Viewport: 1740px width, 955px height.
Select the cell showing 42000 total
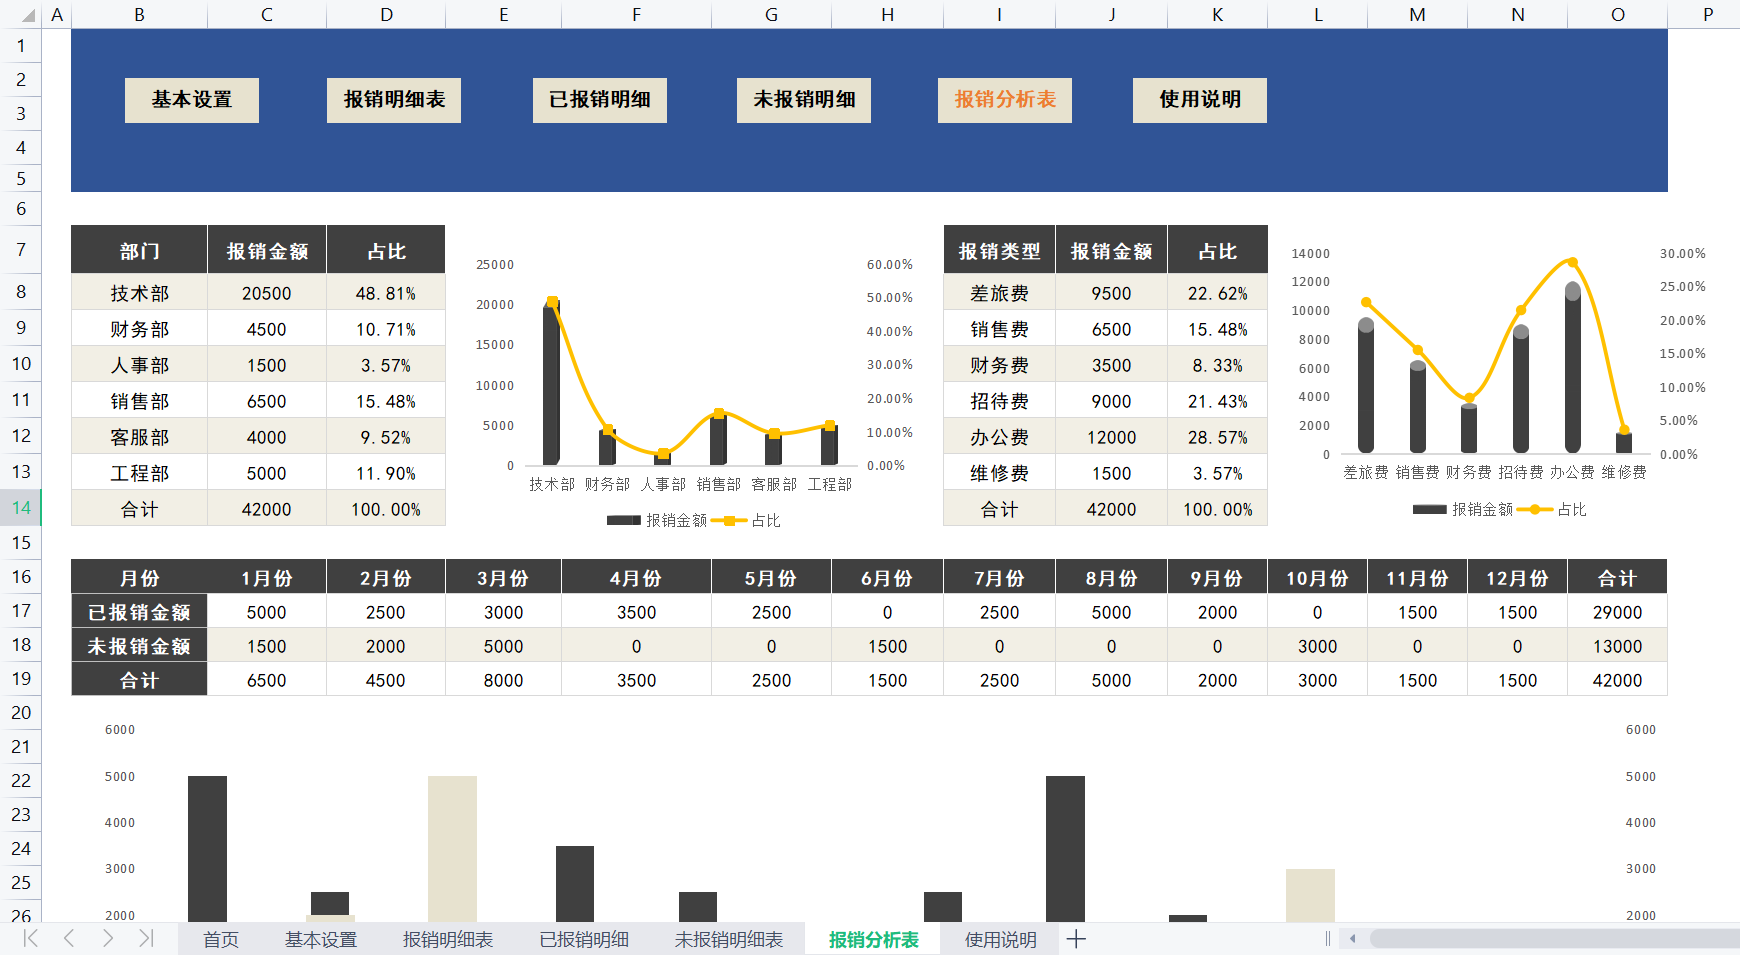pos(266,508)
